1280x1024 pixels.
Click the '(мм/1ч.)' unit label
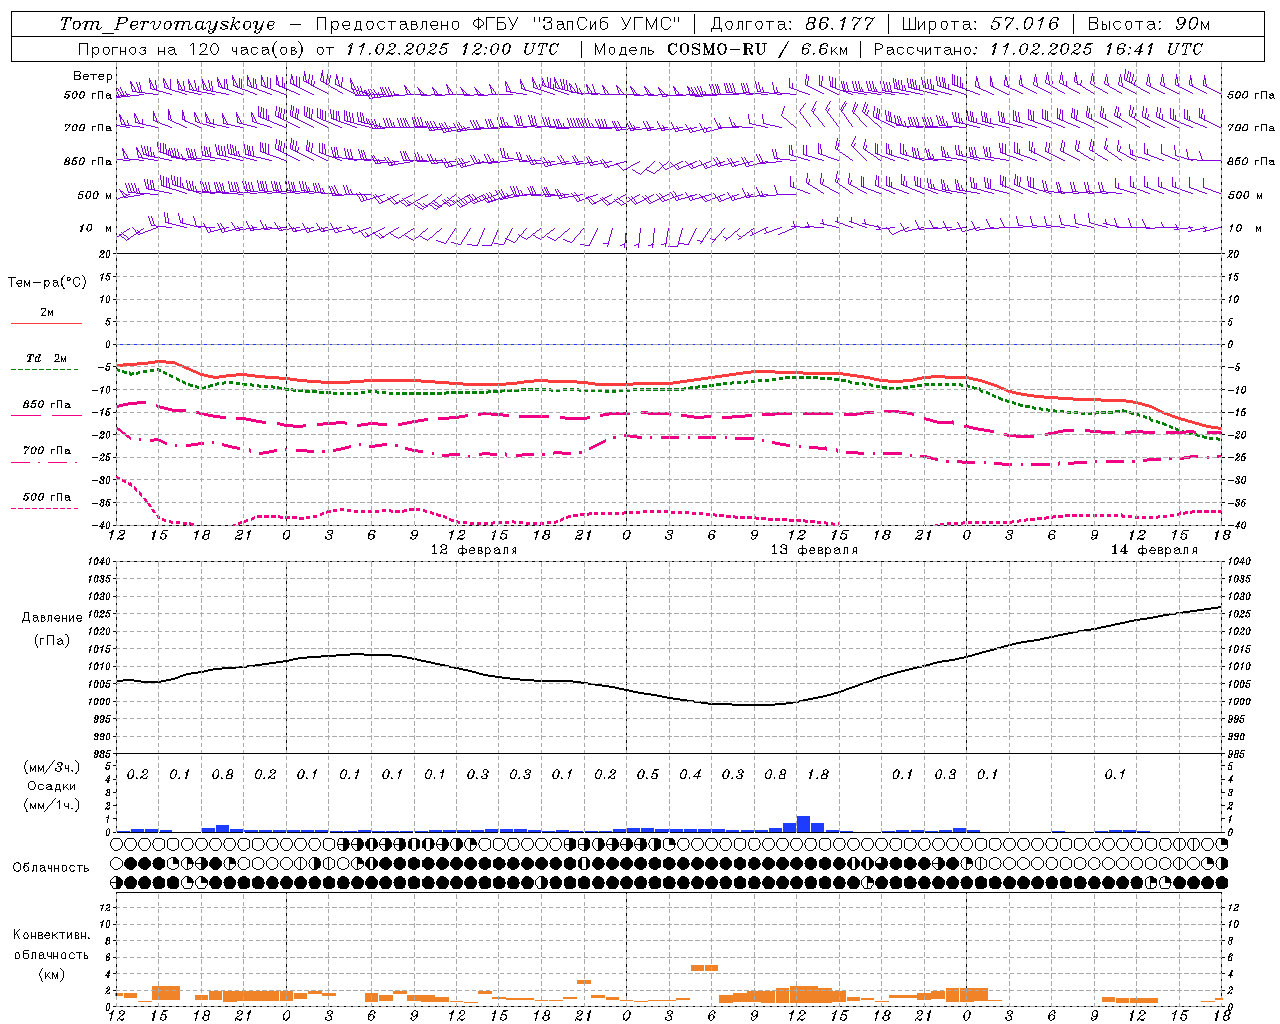pos(51,805)
